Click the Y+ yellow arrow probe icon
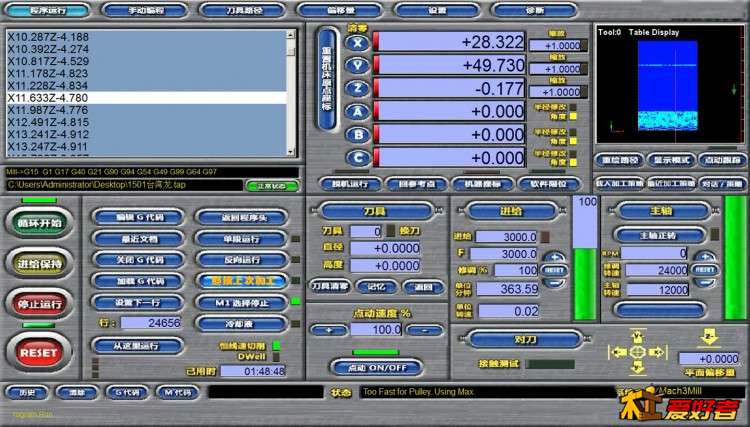The width and height of the screenshot is (750, 427). click(637, 337)
